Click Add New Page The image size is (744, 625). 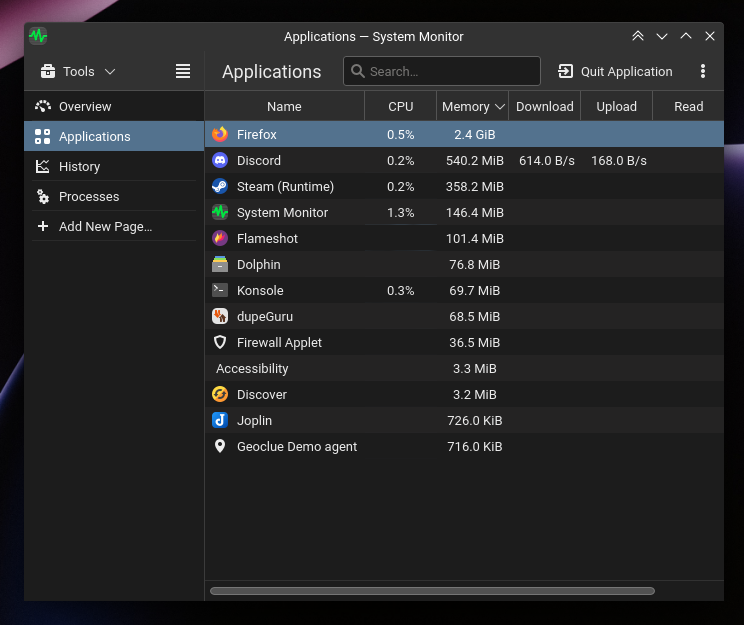[x=114, y=226]
